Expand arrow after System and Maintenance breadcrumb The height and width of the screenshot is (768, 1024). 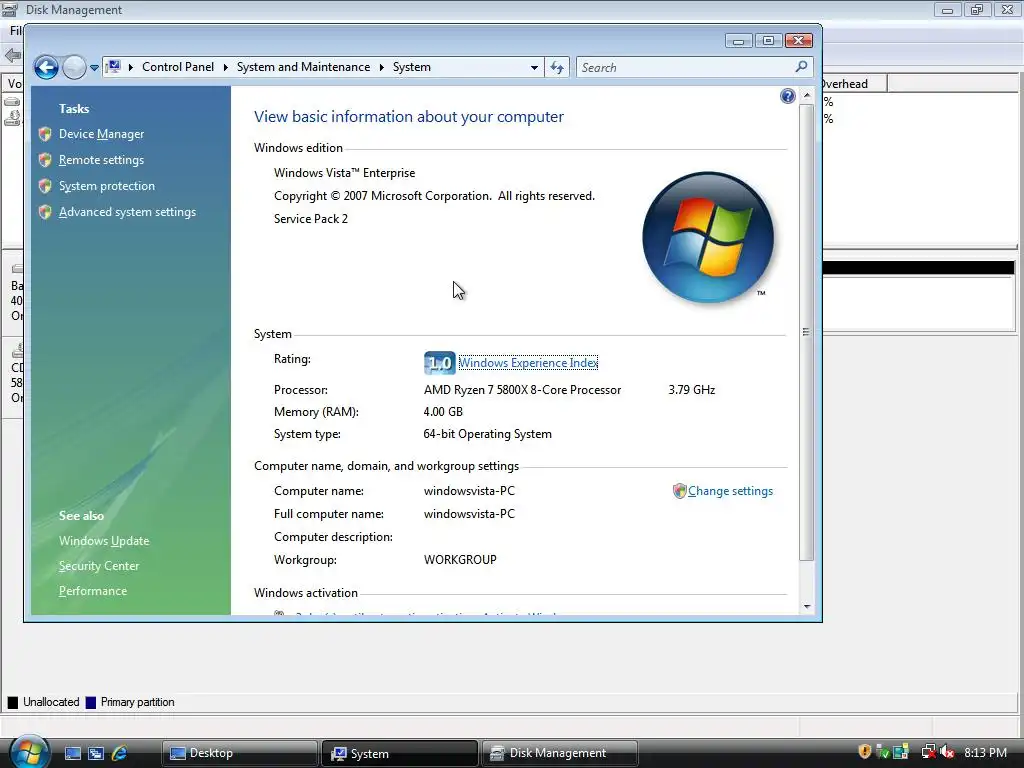tap(381, 67)
